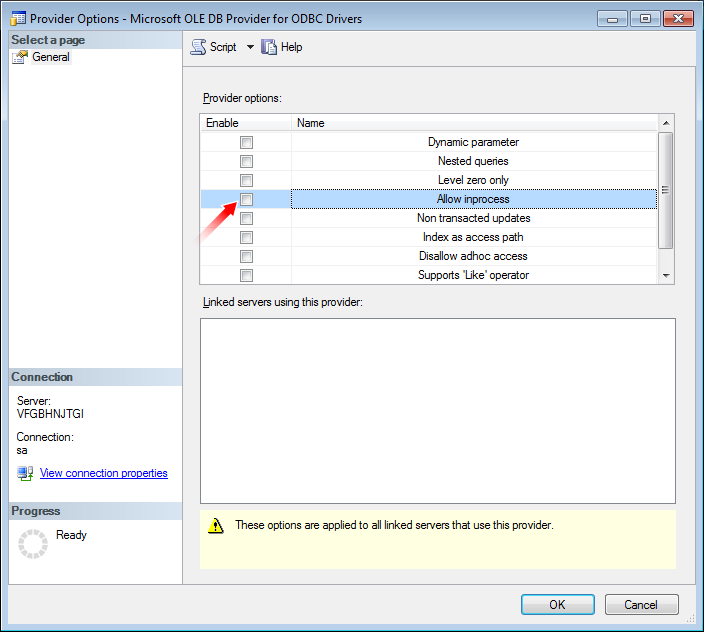Select the General page icon
704x632 pixels.
[x=20, y=57]
